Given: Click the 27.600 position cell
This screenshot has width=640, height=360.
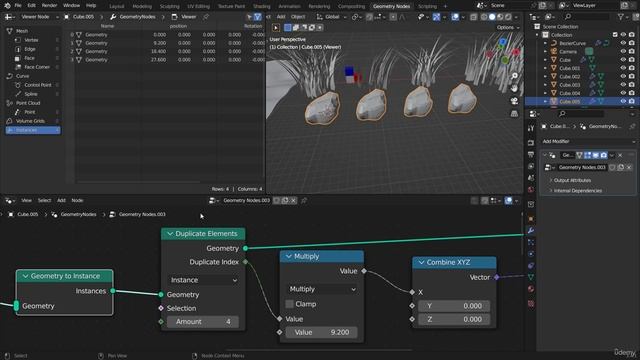Looking at the screenshot, I should 158,60.
